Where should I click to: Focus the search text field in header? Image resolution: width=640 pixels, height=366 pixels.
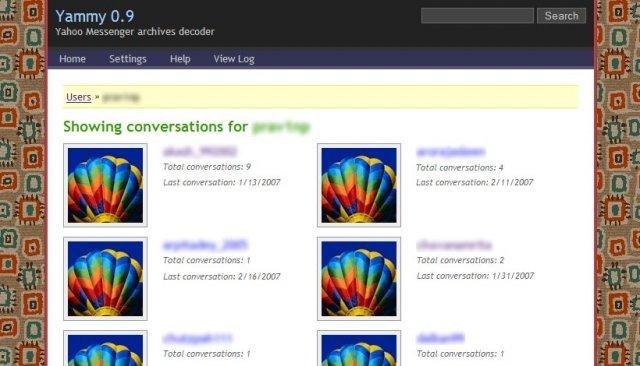pos(477,16)
